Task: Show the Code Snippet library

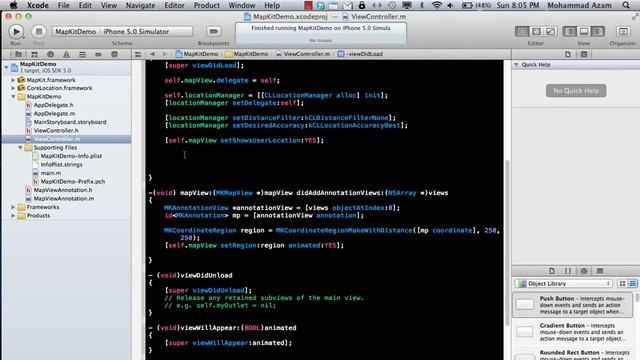Action: pos(568,271)
